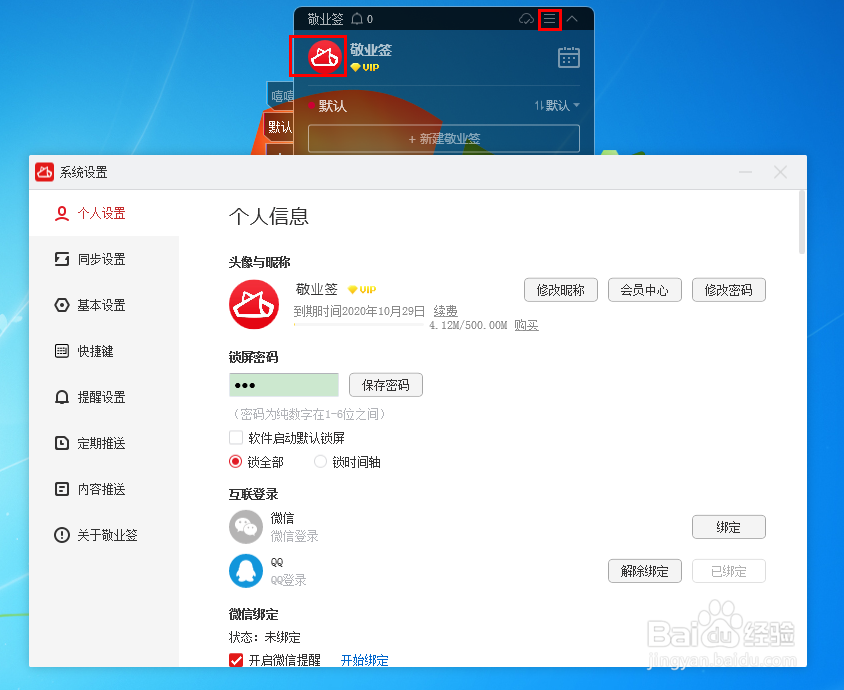
Task: Click the 续费 renewal link
Action: [446, 311]
